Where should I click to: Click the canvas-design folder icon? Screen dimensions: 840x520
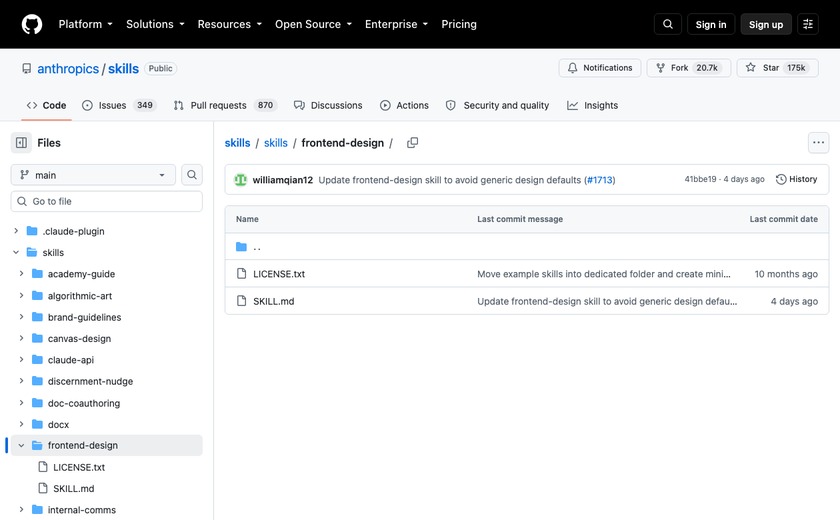38,338
